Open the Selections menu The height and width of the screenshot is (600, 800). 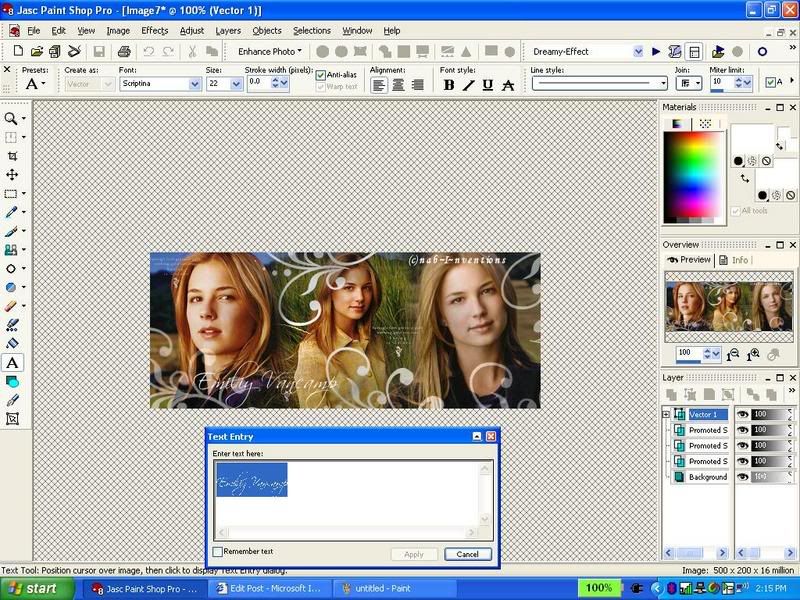[x=312, y=31]
